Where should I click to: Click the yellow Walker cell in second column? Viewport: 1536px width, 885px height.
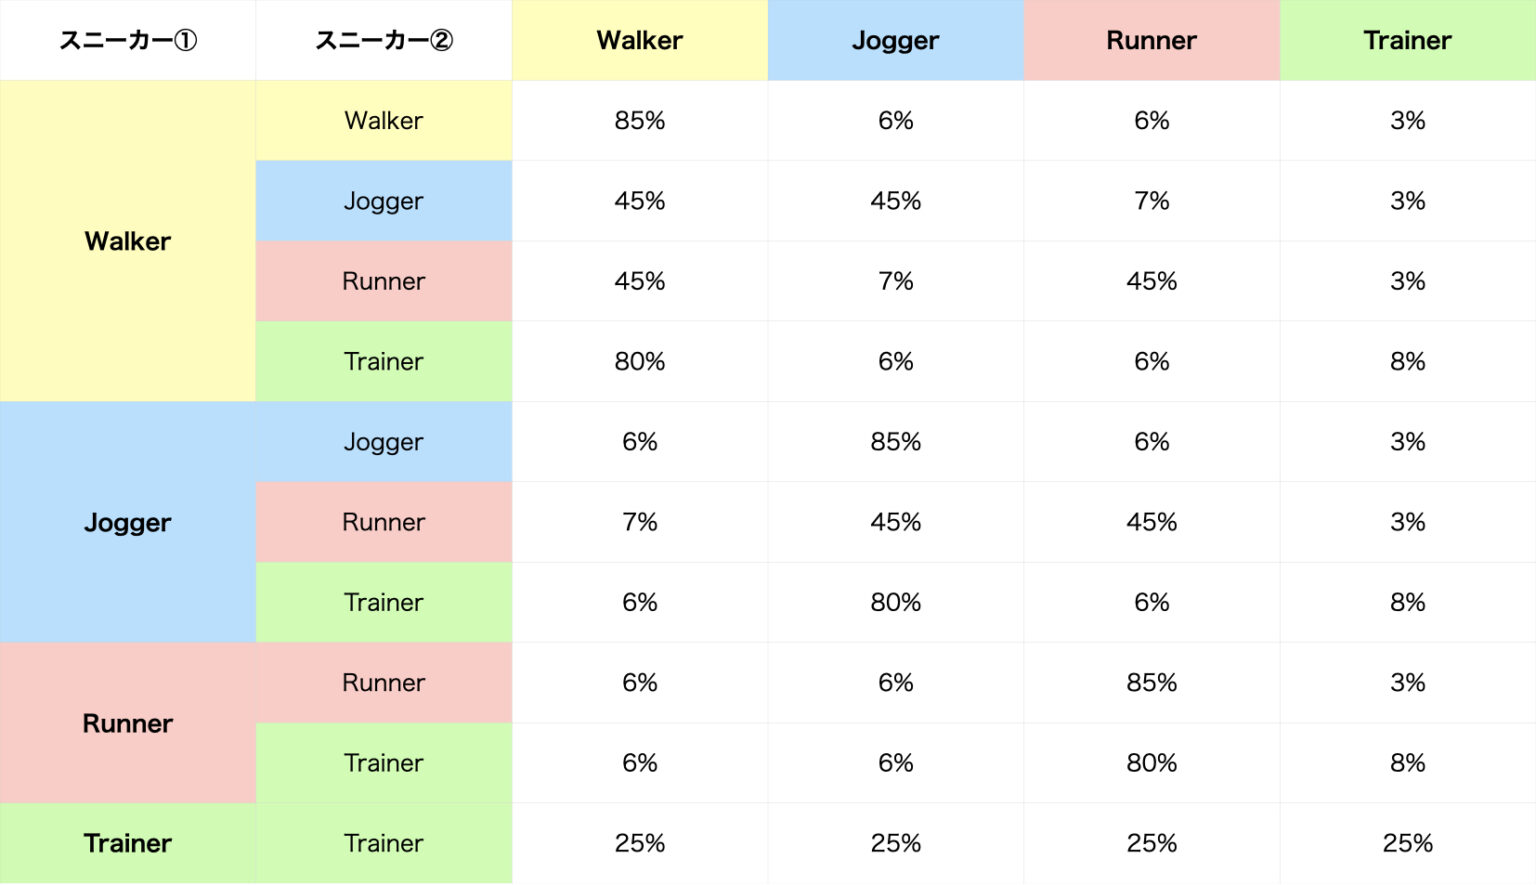[383, 120]
